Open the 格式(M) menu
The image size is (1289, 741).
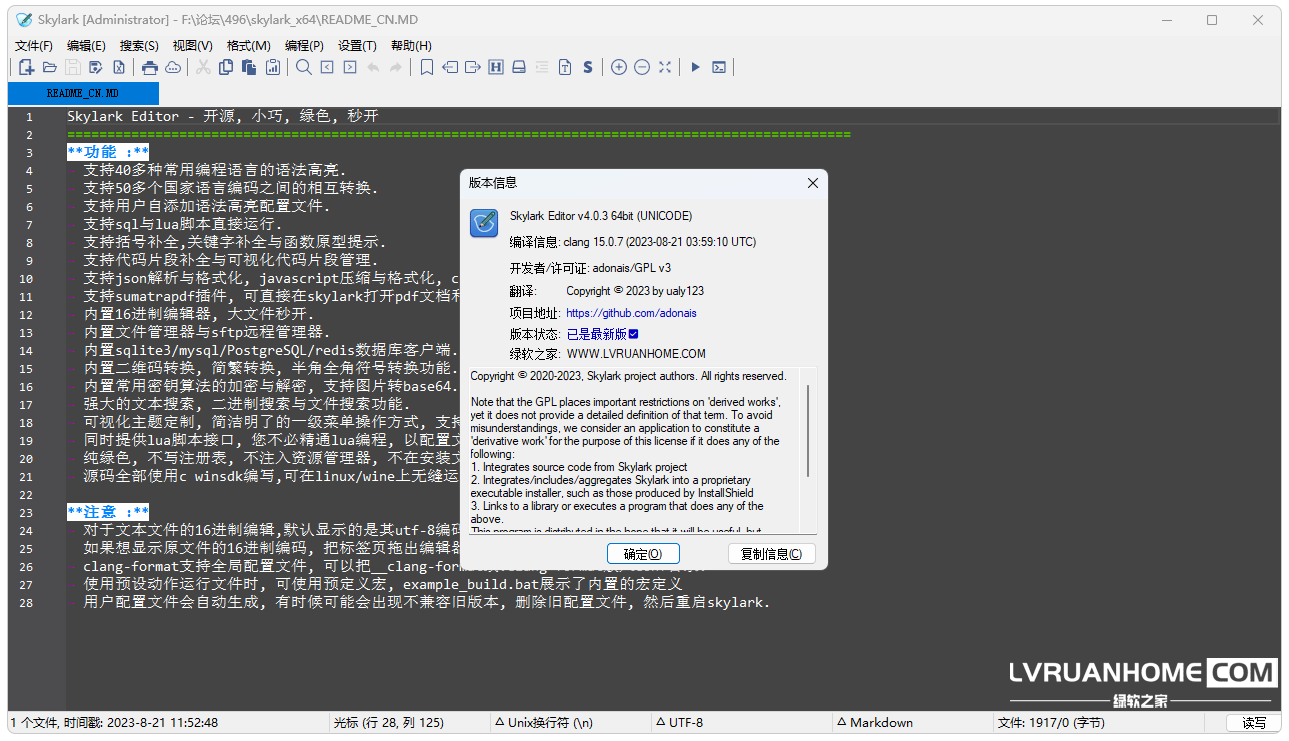coord(248,46)
